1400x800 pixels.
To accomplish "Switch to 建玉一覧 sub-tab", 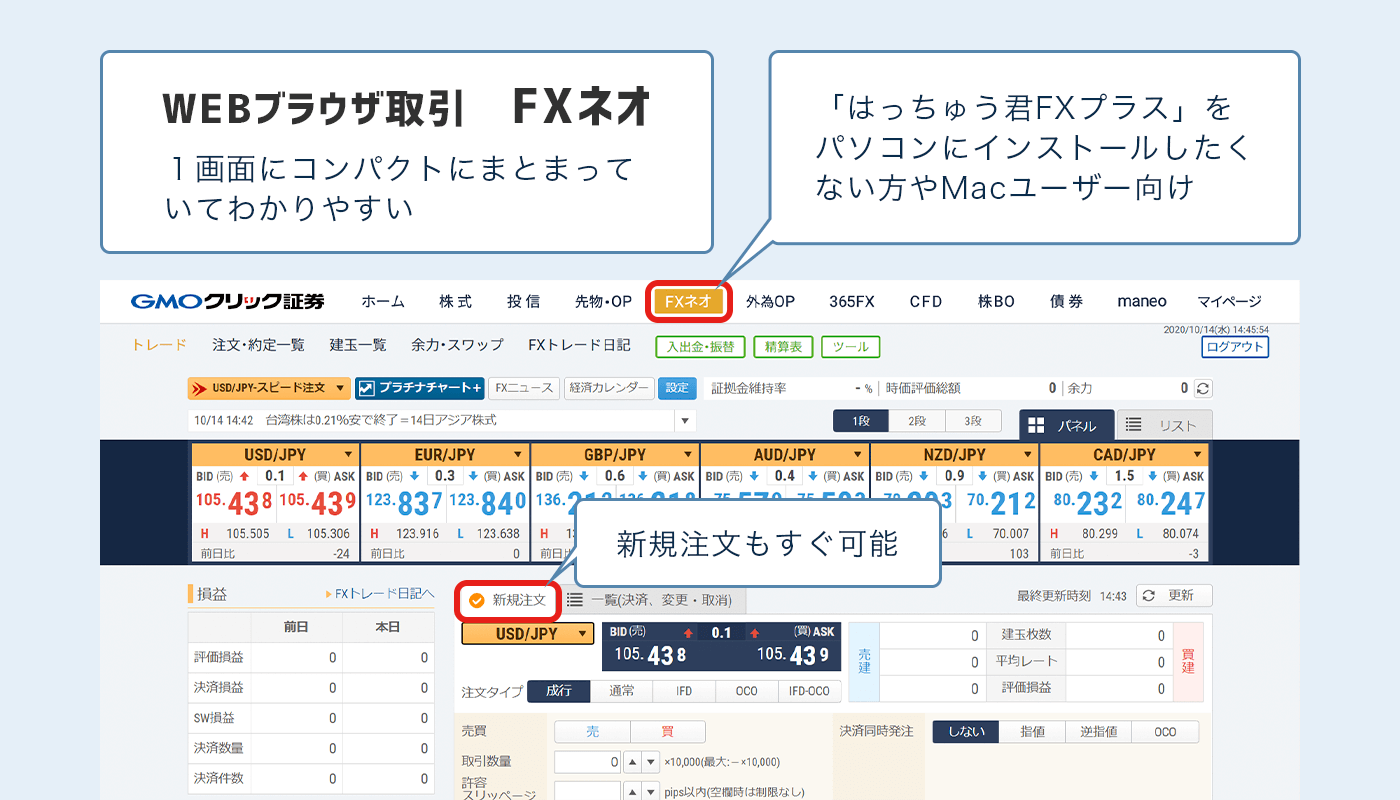I will pos(358,345).
